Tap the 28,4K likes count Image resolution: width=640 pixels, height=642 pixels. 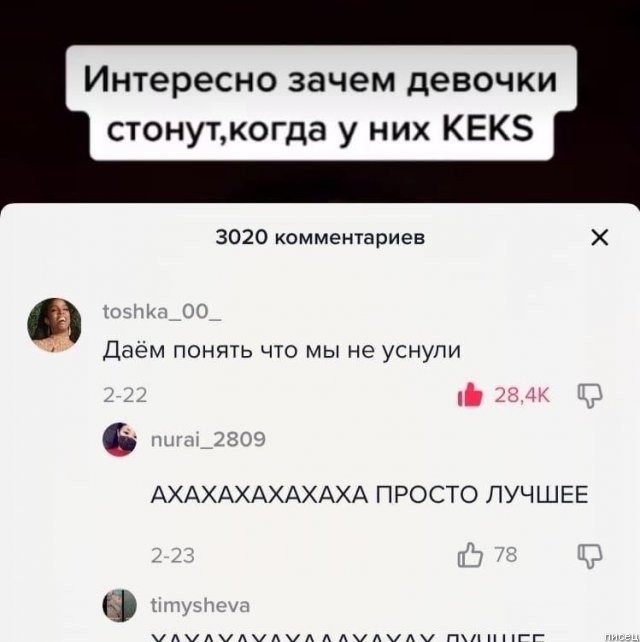pyautogui.click(x=522, y=395)
